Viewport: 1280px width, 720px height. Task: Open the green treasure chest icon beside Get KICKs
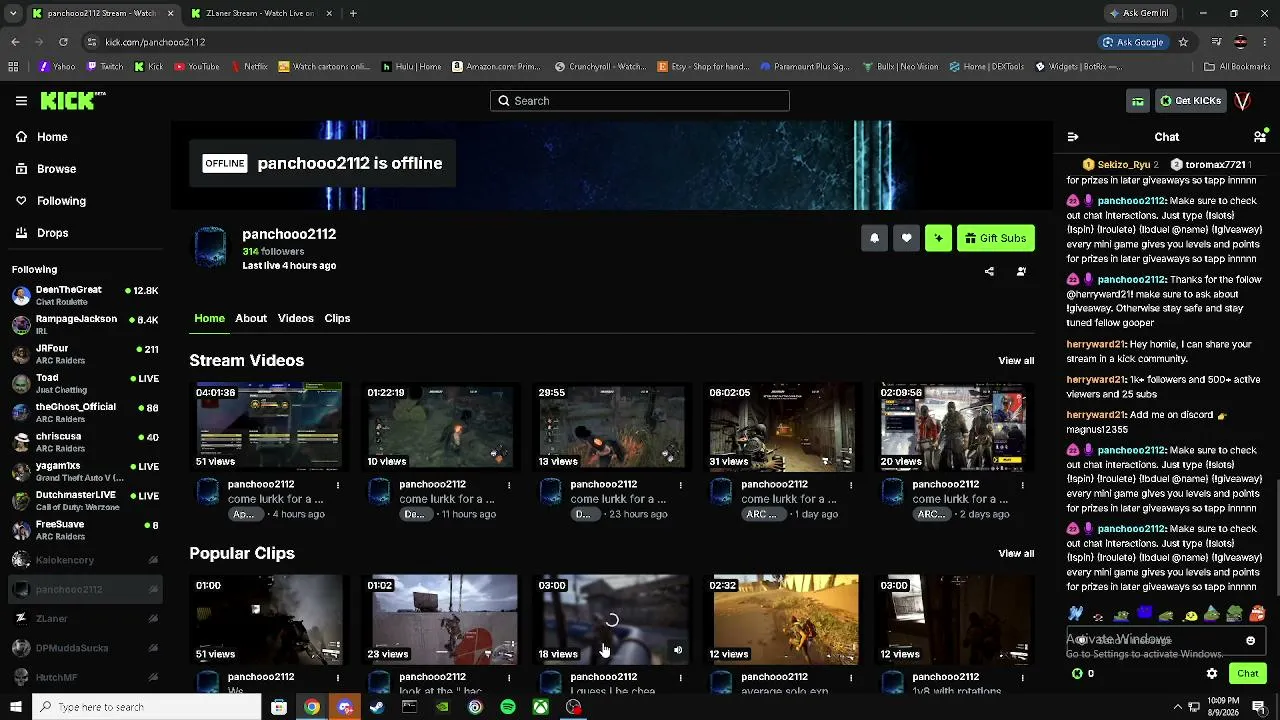pyautogui.click(x=1138, y=101)
